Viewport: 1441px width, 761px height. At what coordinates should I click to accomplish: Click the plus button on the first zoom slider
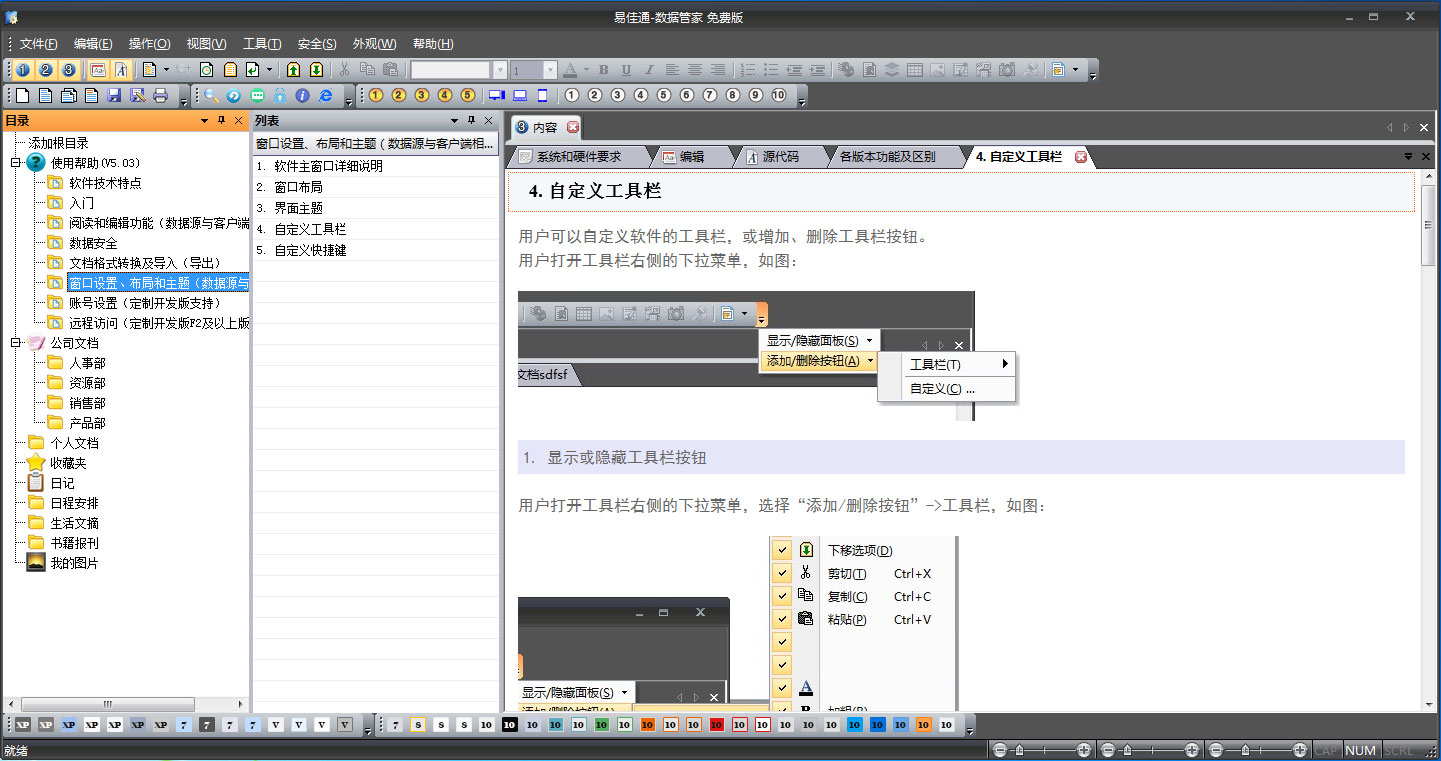(x=1084, y=748)
